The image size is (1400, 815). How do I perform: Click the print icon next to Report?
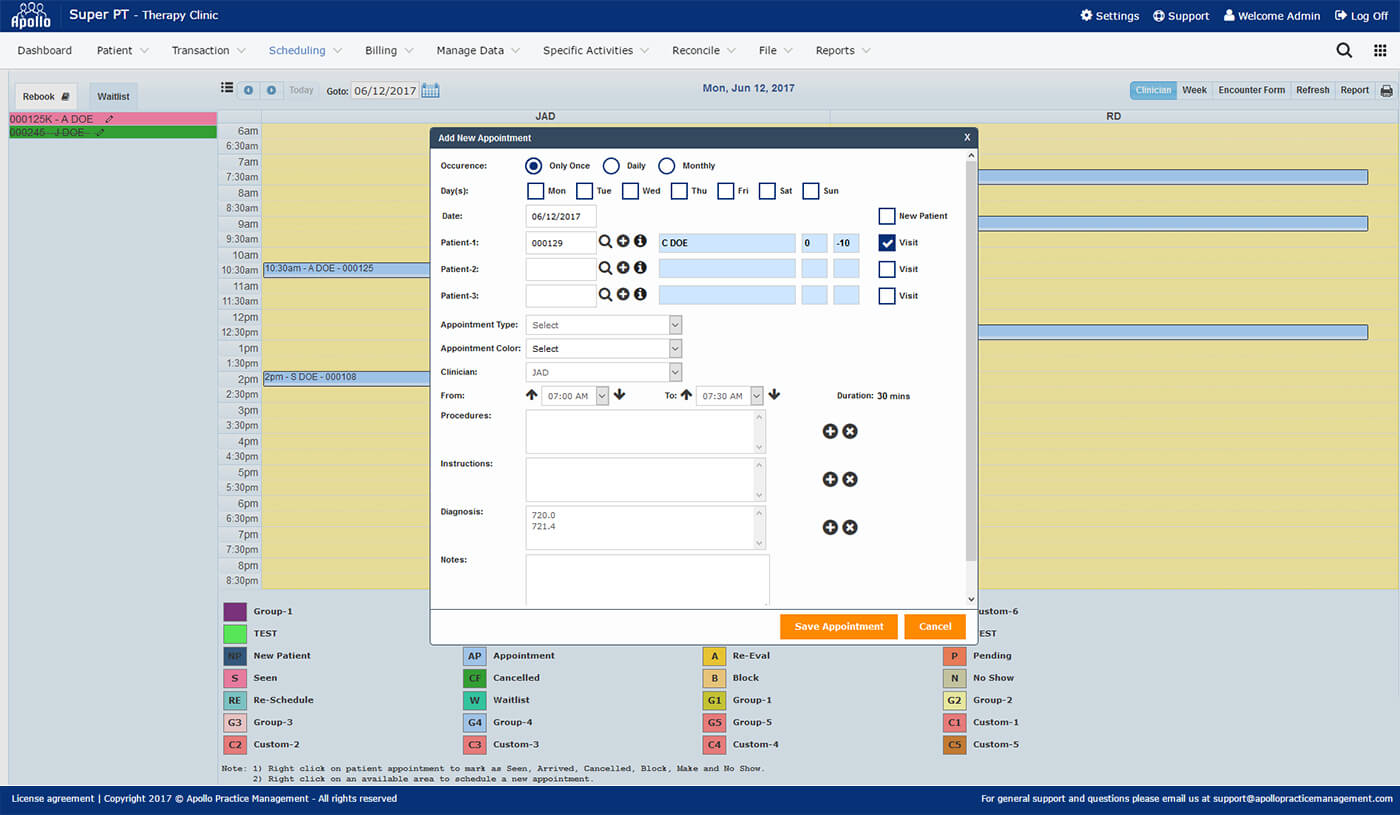(x=1387, y=90)
